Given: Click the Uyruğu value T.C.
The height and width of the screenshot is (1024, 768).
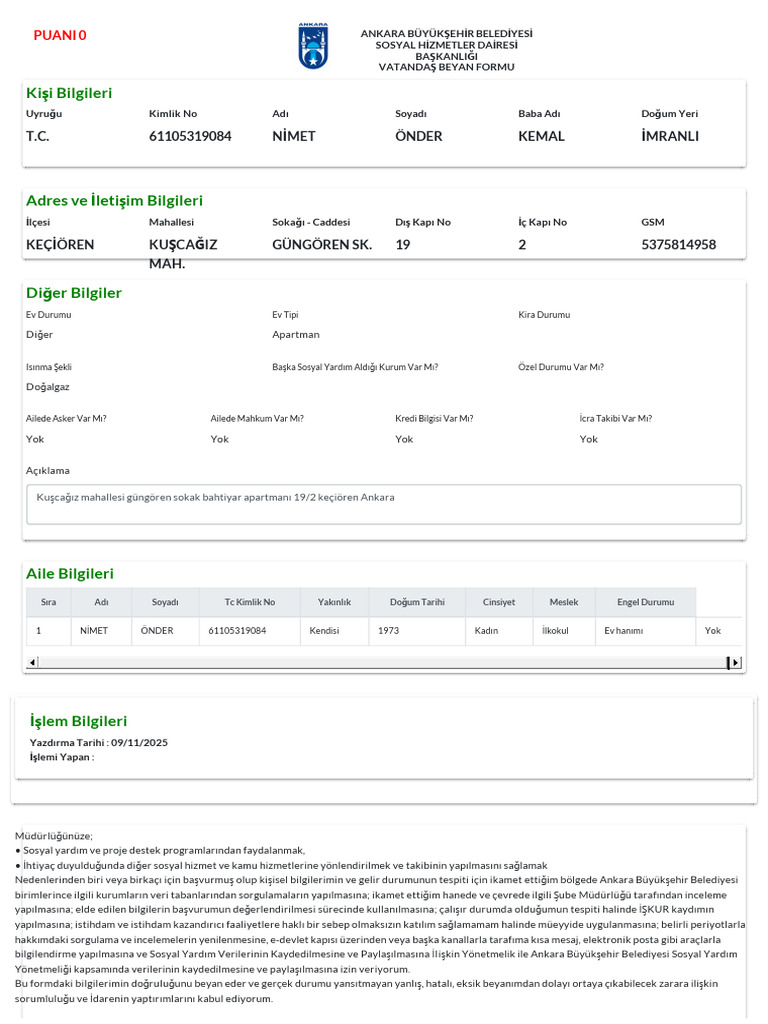Looking at the screenshot, I should (x=38, y=136).
